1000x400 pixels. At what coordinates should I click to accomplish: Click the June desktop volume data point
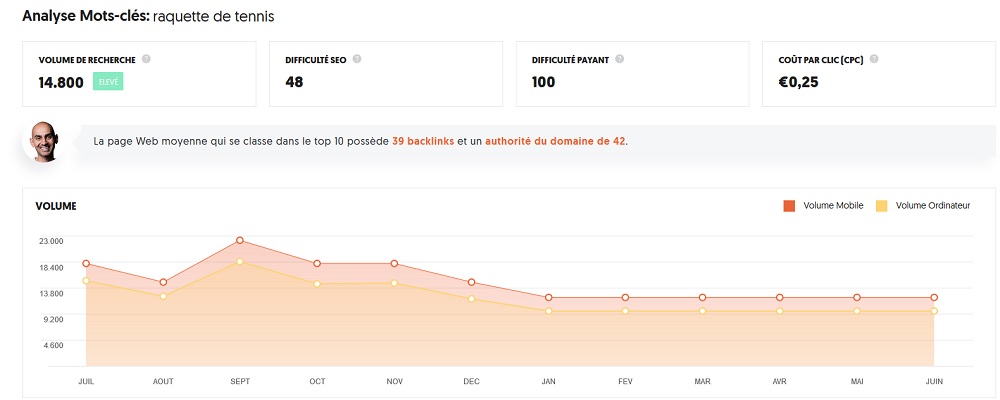click(x=934, y=311)
